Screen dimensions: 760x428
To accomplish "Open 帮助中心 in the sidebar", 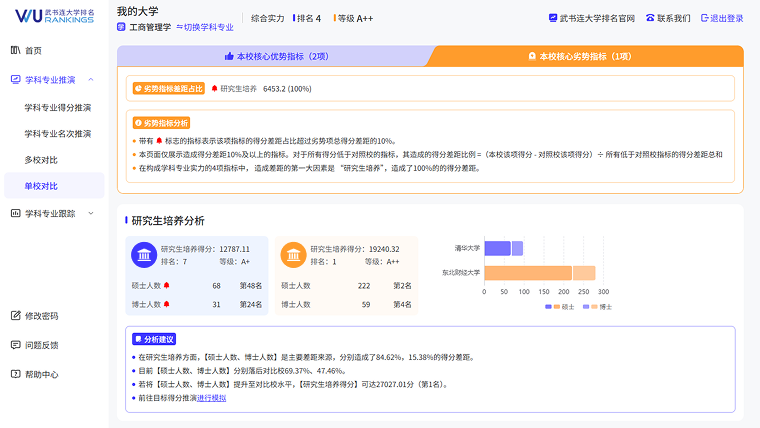I will coord(41,375).
